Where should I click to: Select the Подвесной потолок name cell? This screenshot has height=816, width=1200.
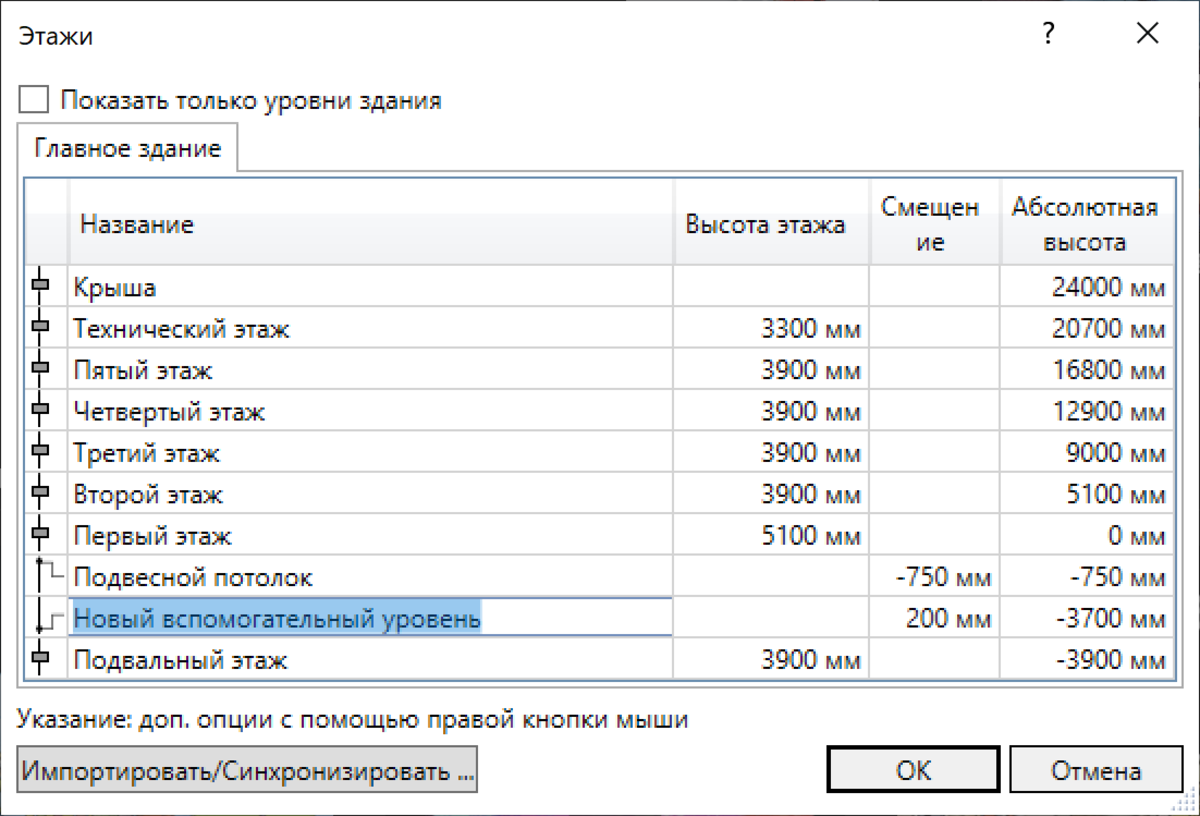pyautogui.click(x=371, y=577)
